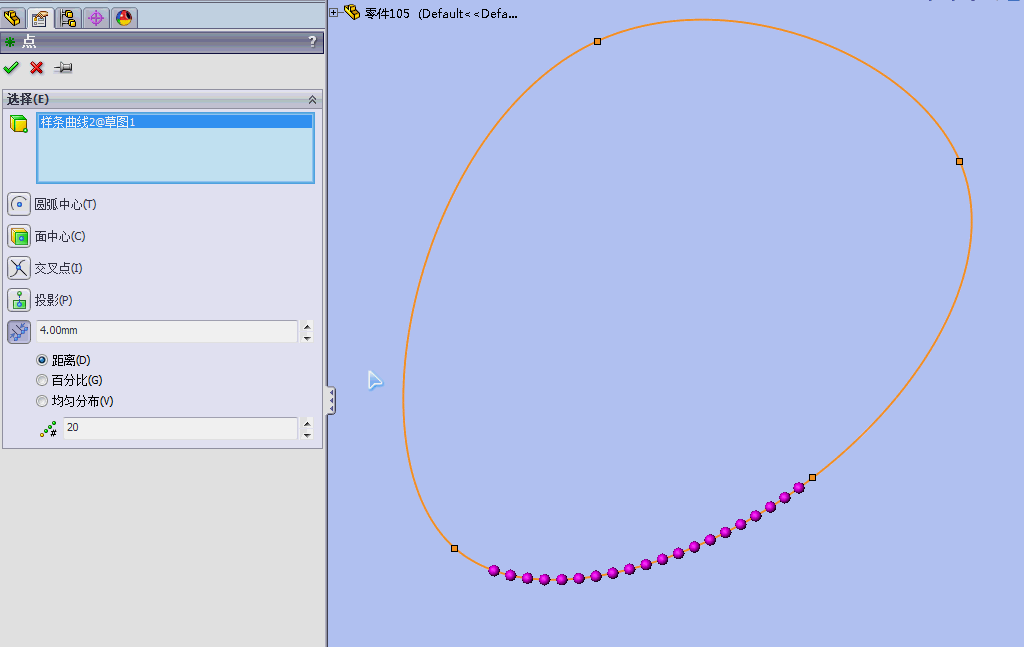Viewport: 1024px width, 647px height.
Task: Select the 均匀分布(V) radio button
Action: coord(42,401)
